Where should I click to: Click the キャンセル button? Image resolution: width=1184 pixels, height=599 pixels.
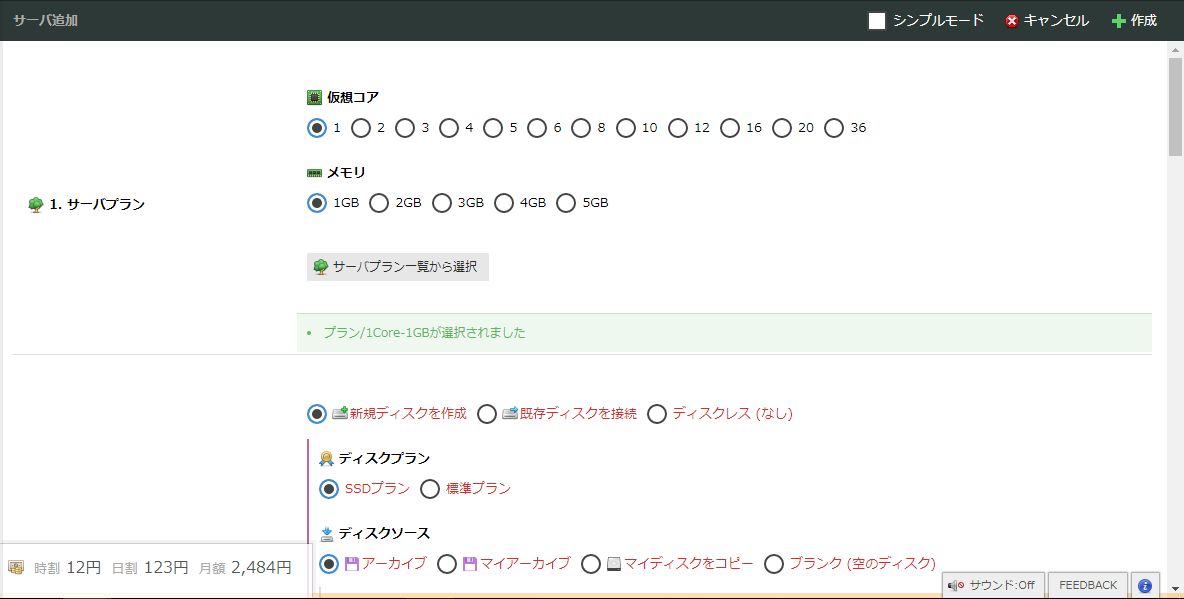point(1047,20)
